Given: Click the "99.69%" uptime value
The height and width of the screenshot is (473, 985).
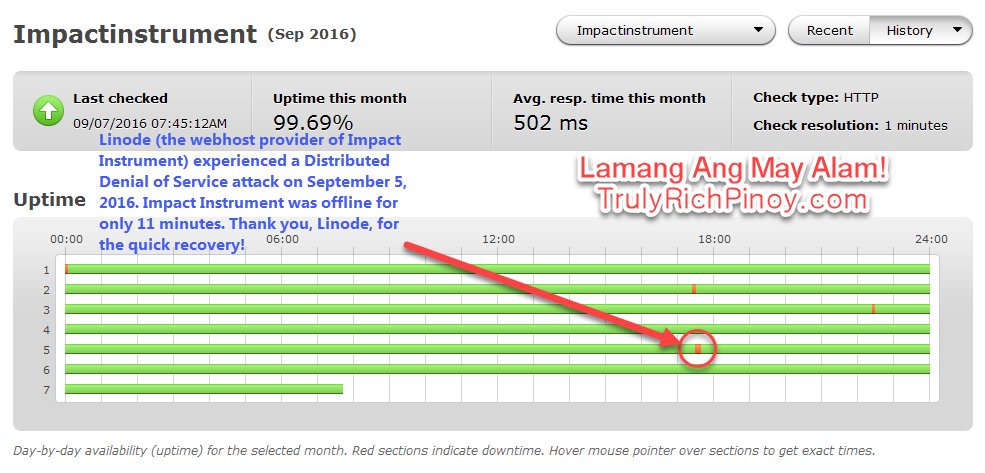Looking at the screenshot, I should tap(313, 122).
